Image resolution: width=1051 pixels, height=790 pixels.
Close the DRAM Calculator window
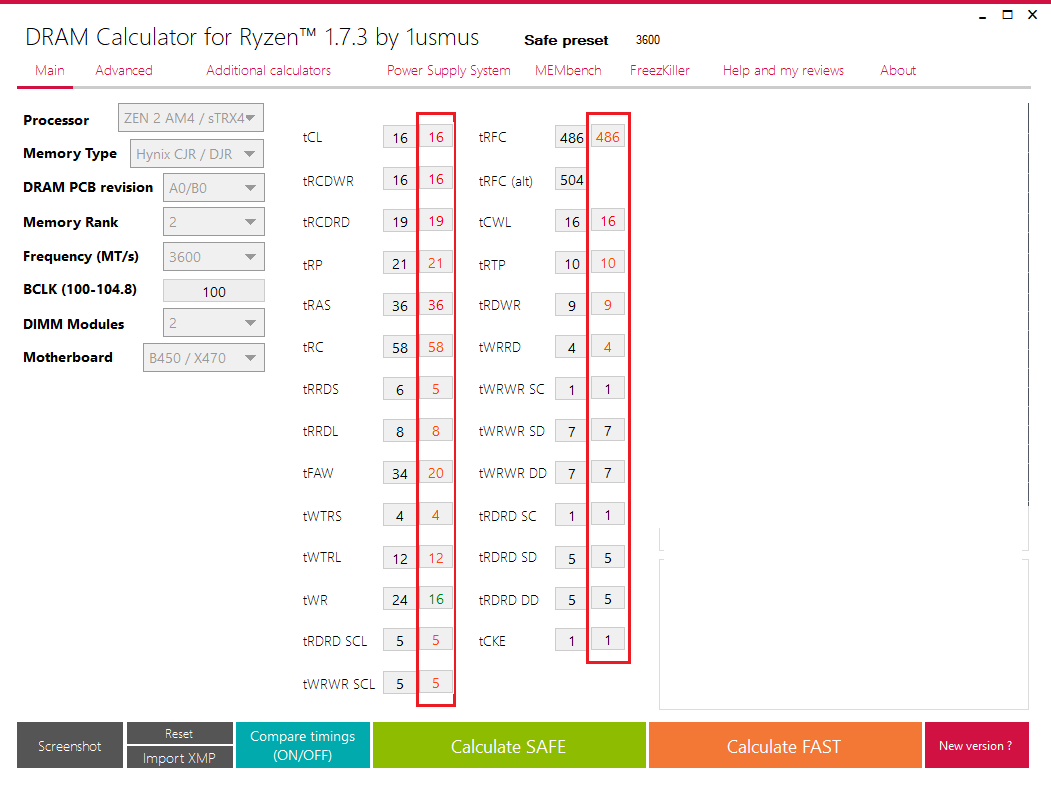tap(1032, 15)
